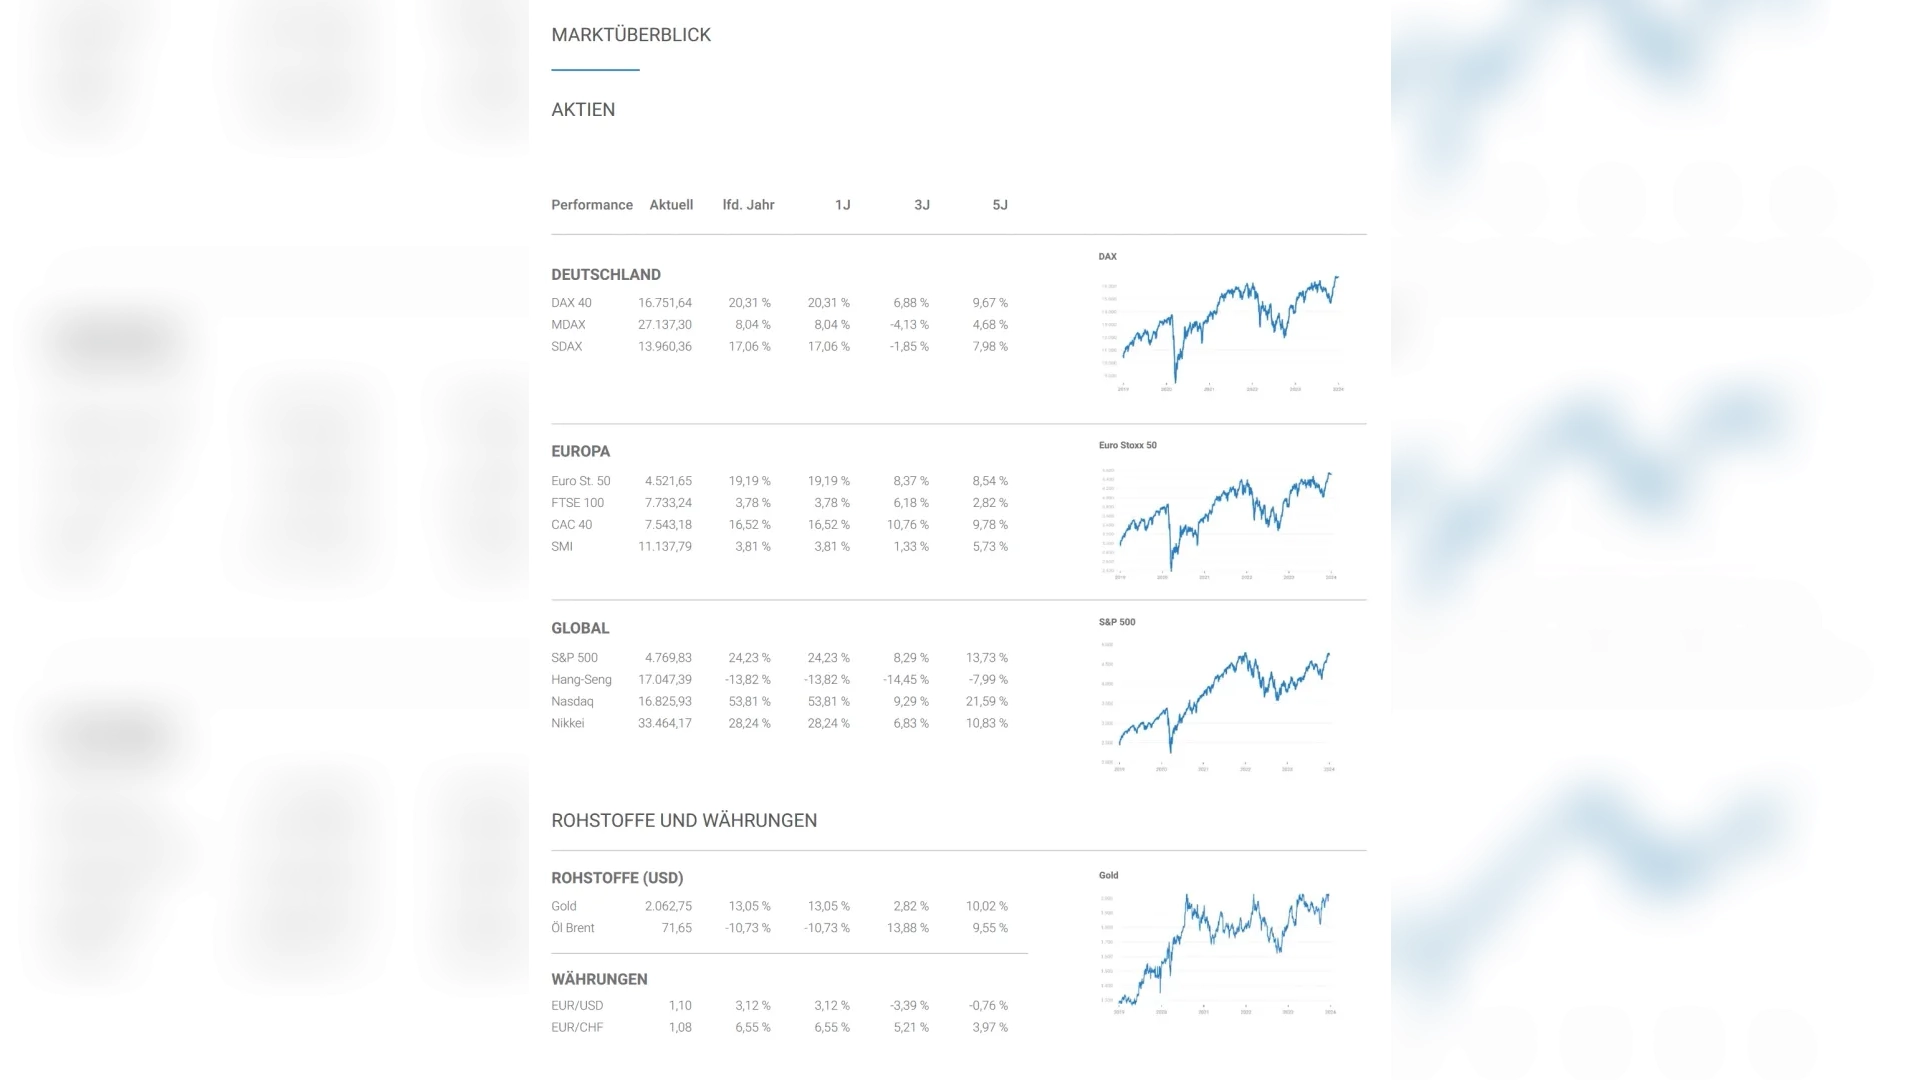Select the EUR/CHF currency label
The height and width of the screenshot is (1080, 1920).
pos(577,1028)
